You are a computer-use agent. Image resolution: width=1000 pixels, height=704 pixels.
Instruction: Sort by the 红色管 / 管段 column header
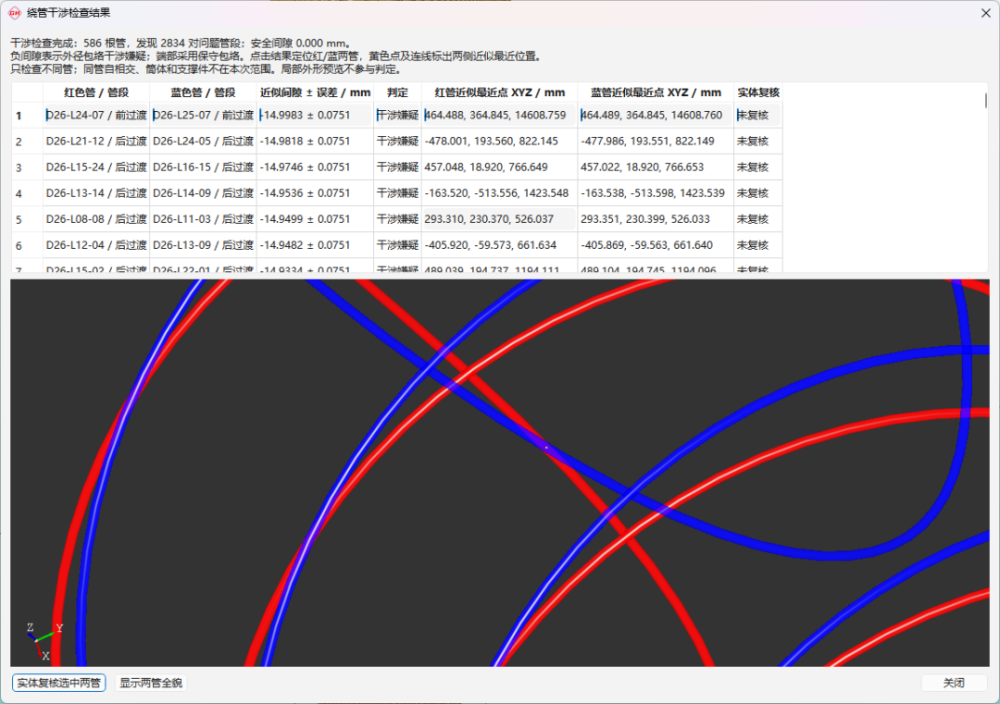tap(96, 92)
